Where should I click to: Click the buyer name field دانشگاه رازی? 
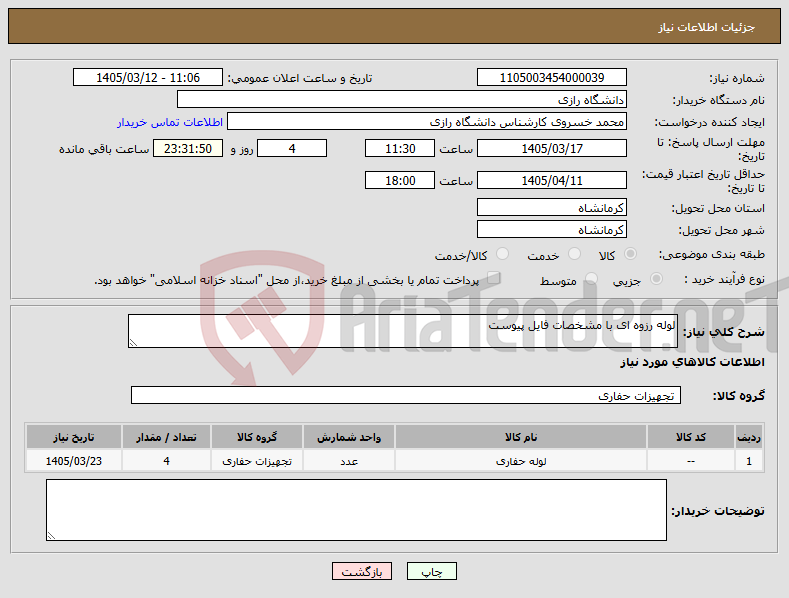click(402, 99)
